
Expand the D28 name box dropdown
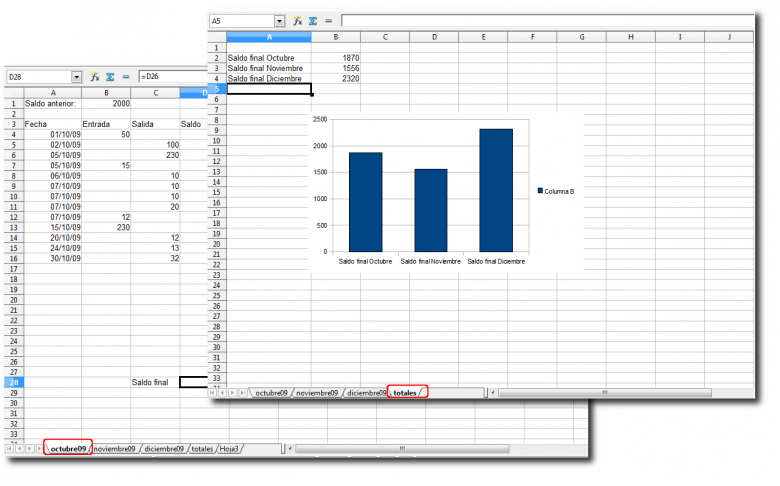coord(77,77)
